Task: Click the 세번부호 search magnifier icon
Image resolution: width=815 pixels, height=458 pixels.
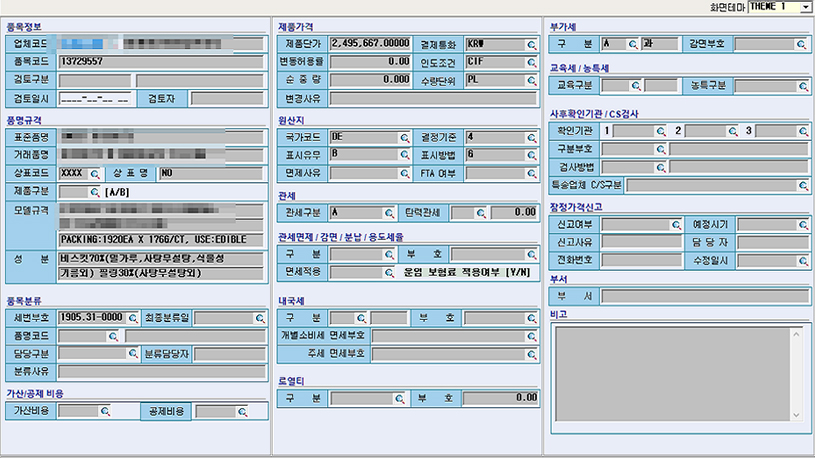Action: (131, 318)
